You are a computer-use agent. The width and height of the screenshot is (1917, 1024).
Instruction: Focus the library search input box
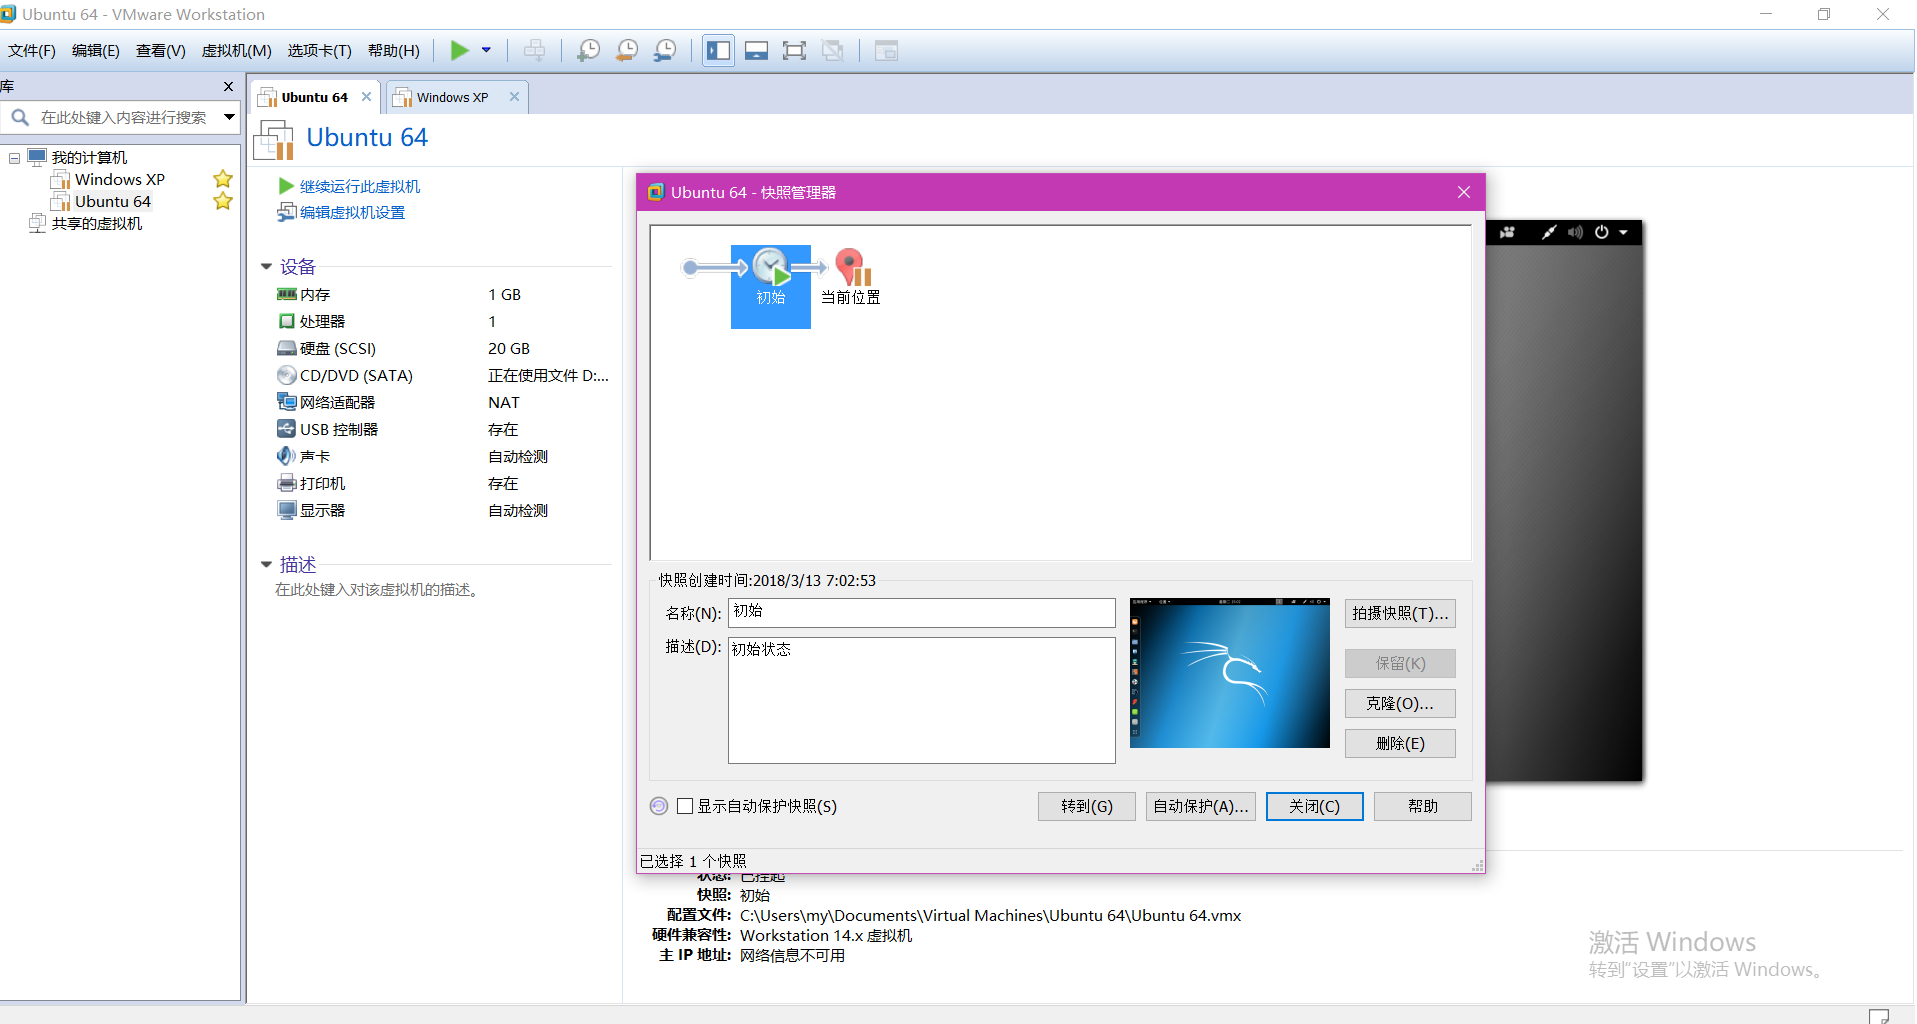click(x=124, y=117)
